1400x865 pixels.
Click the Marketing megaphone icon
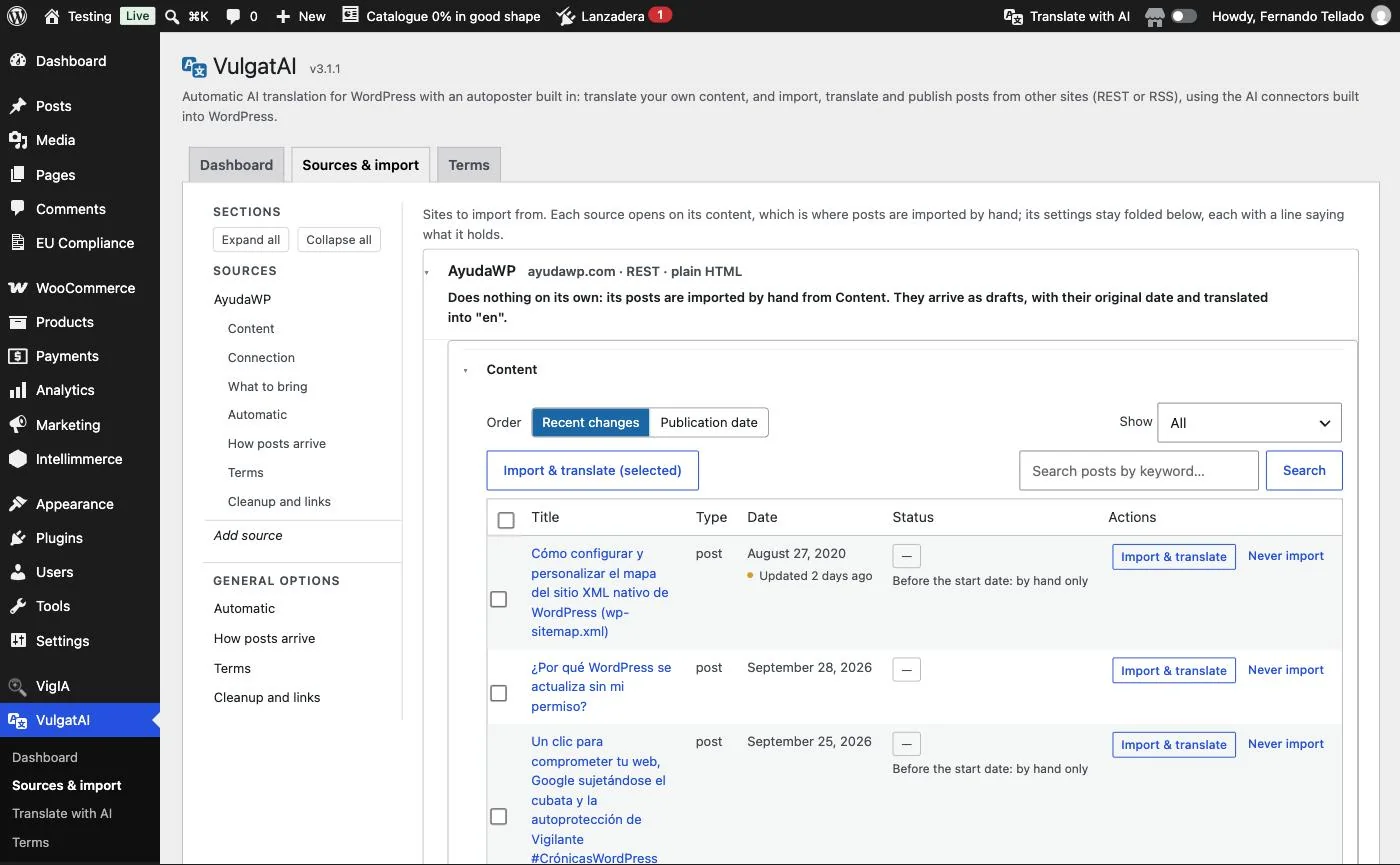click(17, 425)
